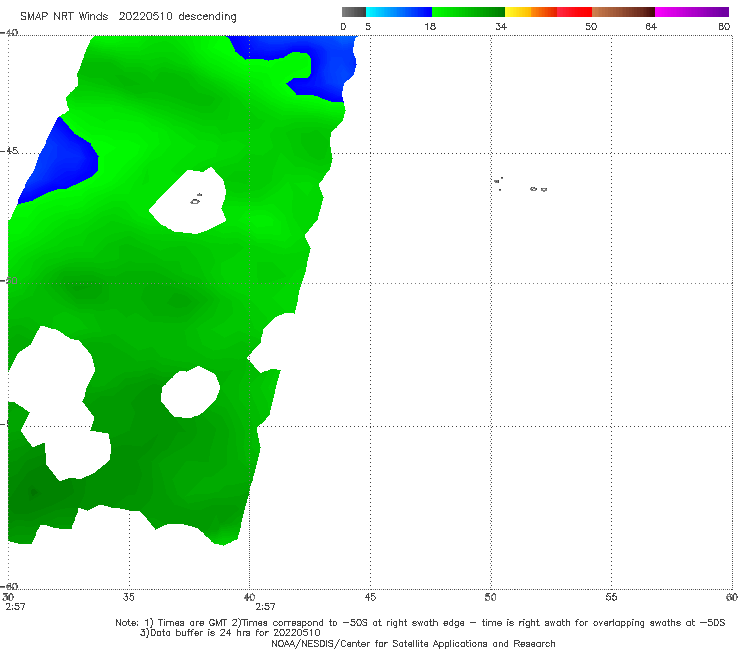Click the island outlines near longitude 52
Image resolution: width=740 pixels, height=650 pixels.
[x=538, y=189]
